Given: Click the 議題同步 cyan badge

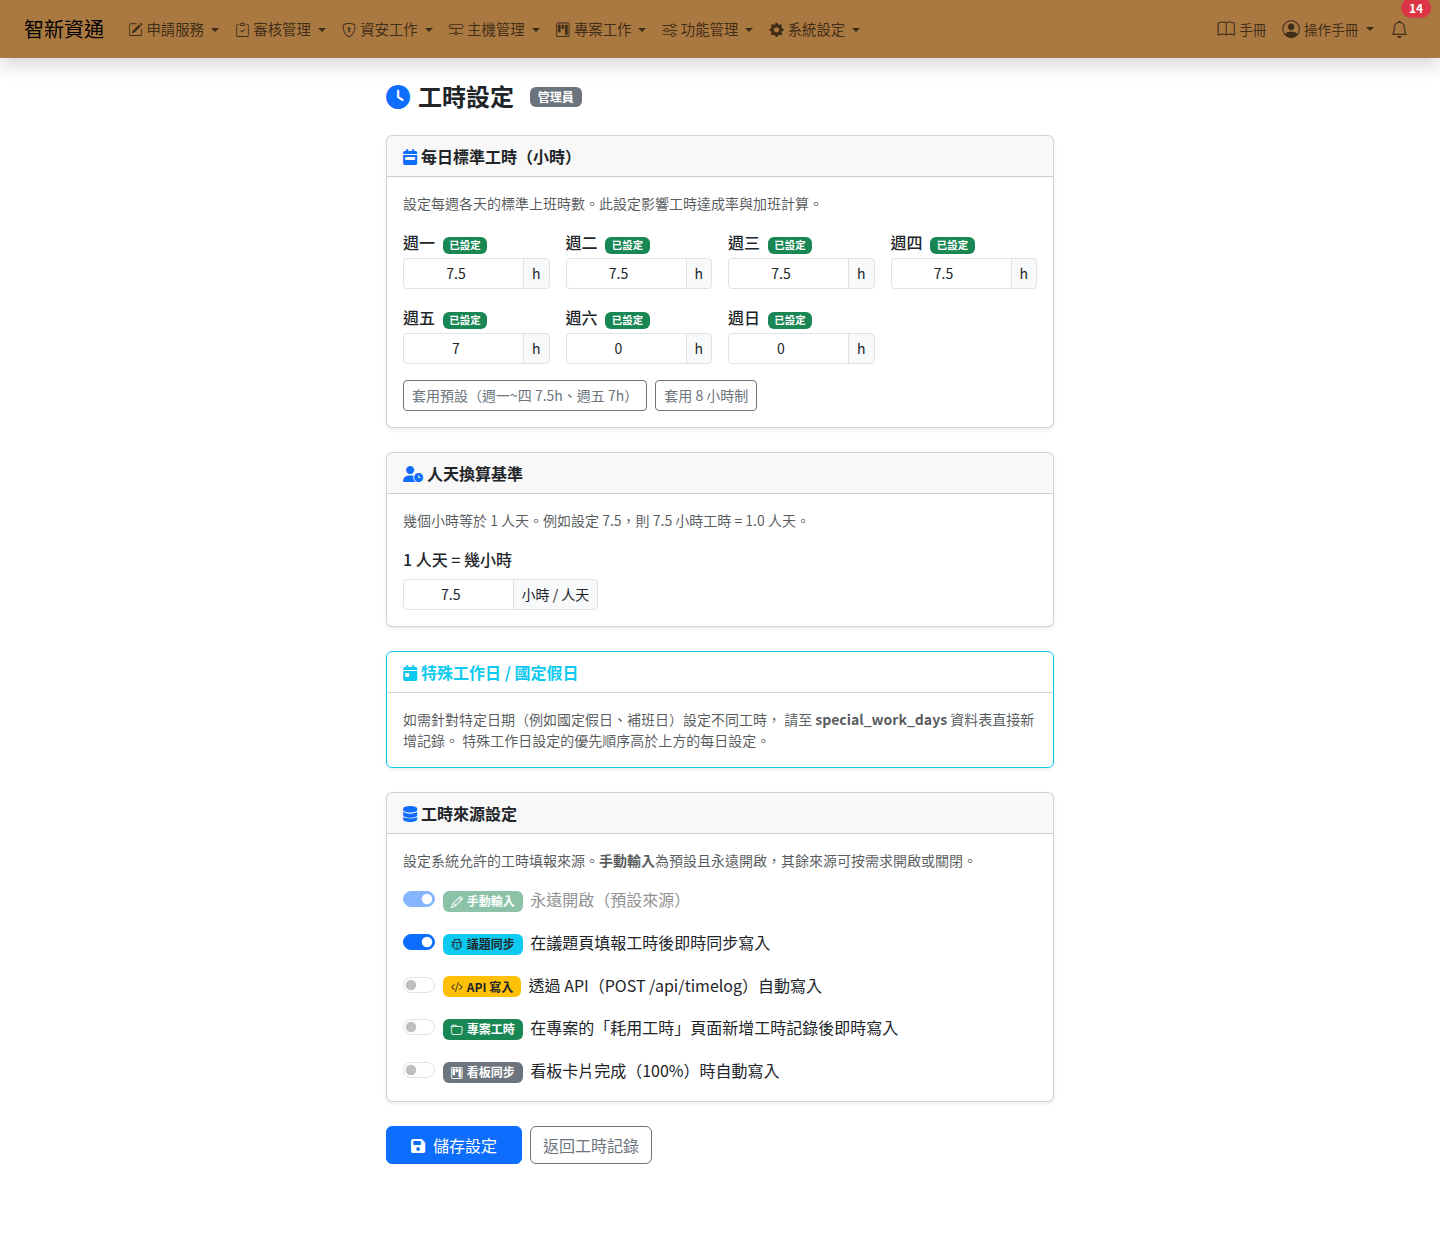Looking at the screenshot, I should click(483, 944).
